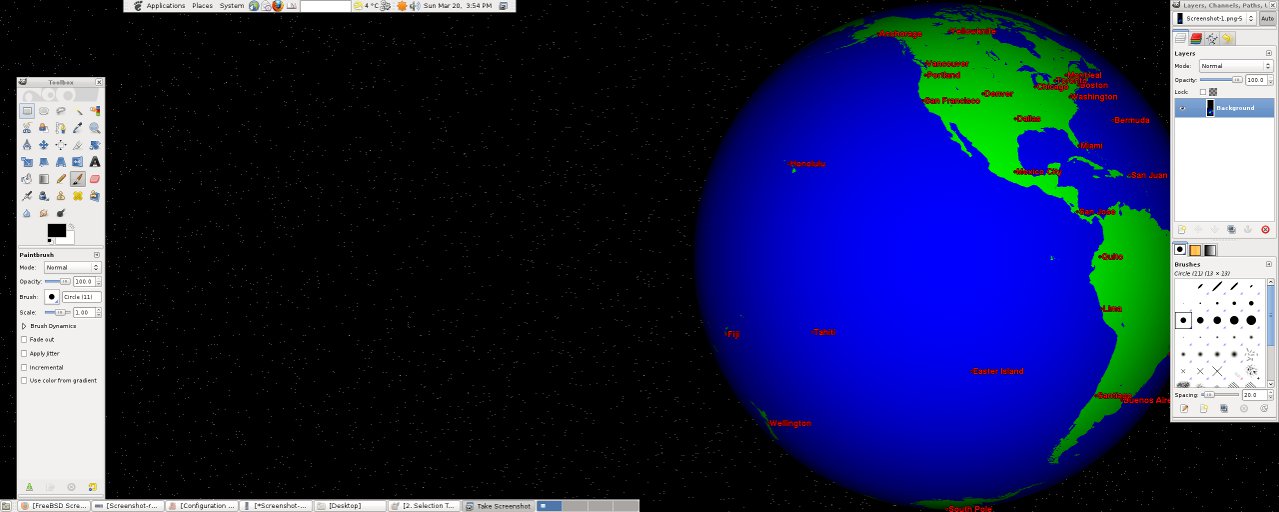Enable the Fade out checkbox
Screen dimensions: 1279x512
(25, 340)
